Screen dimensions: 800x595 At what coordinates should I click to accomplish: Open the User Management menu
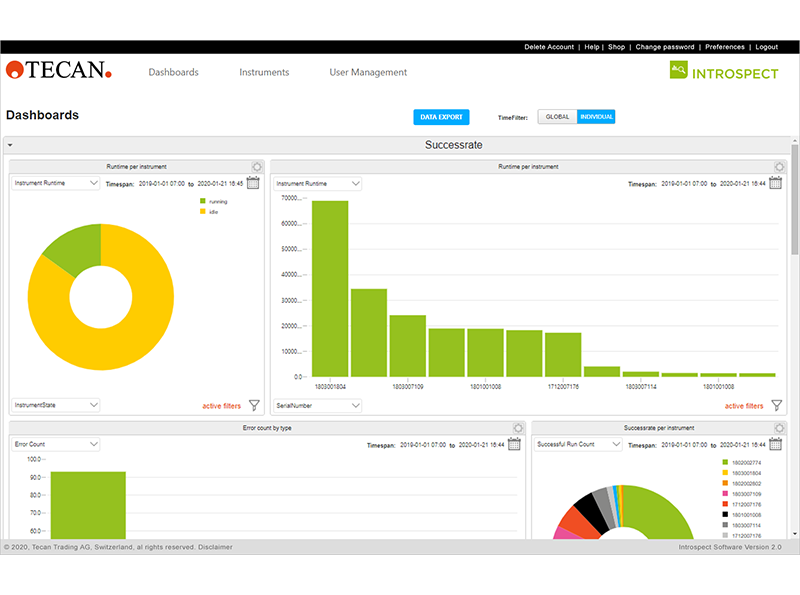point(368,72)
